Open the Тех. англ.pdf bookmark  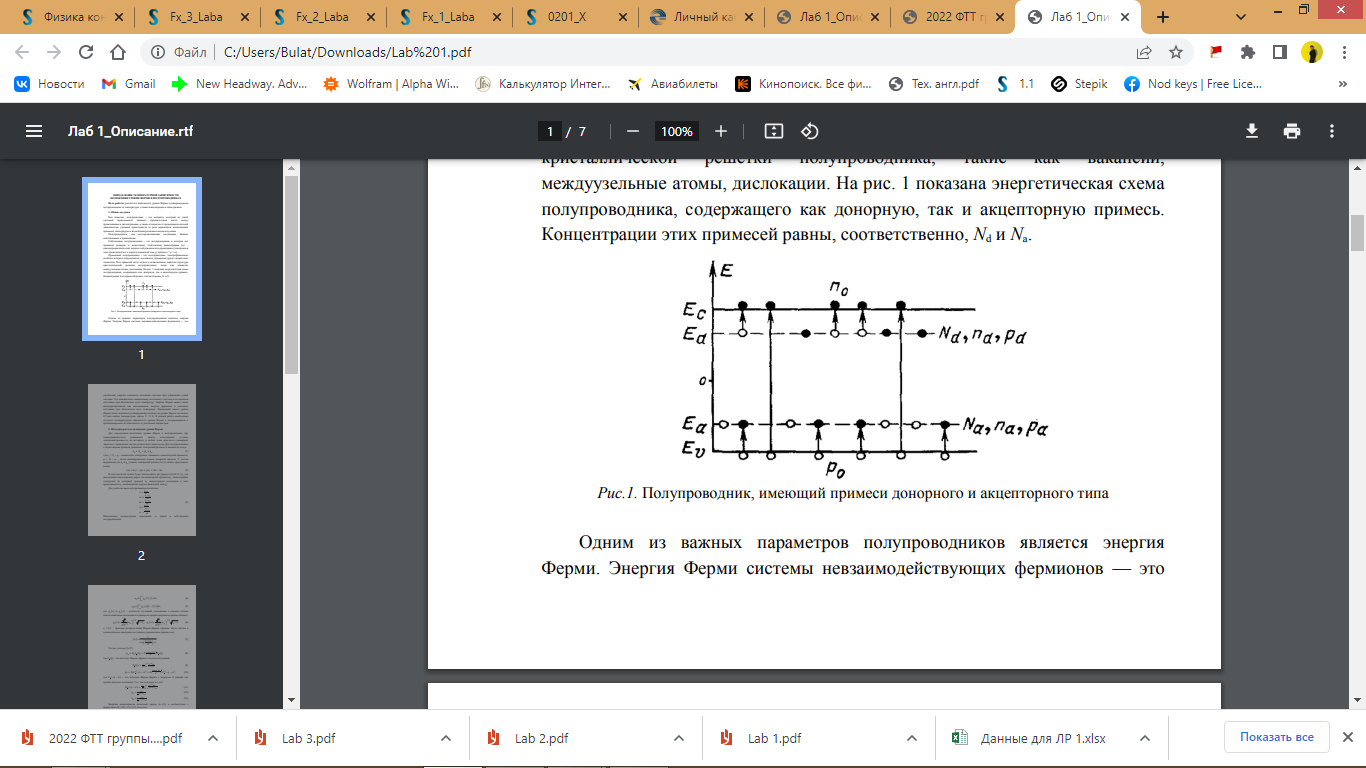(934, 84)
